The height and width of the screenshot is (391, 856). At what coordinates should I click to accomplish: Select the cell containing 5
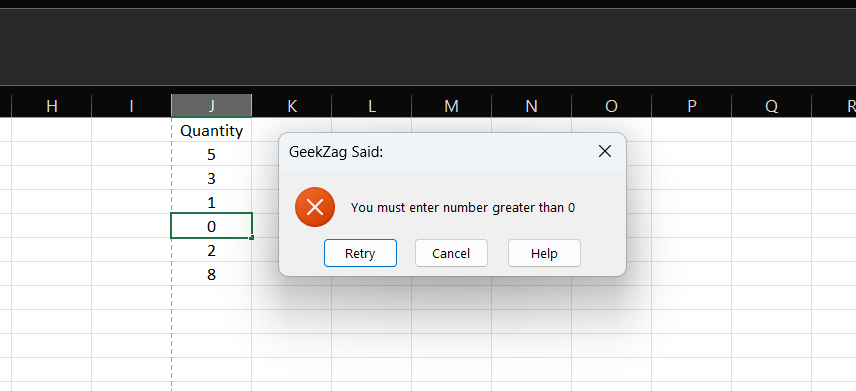pyautogui.click(x=211, y=155)
